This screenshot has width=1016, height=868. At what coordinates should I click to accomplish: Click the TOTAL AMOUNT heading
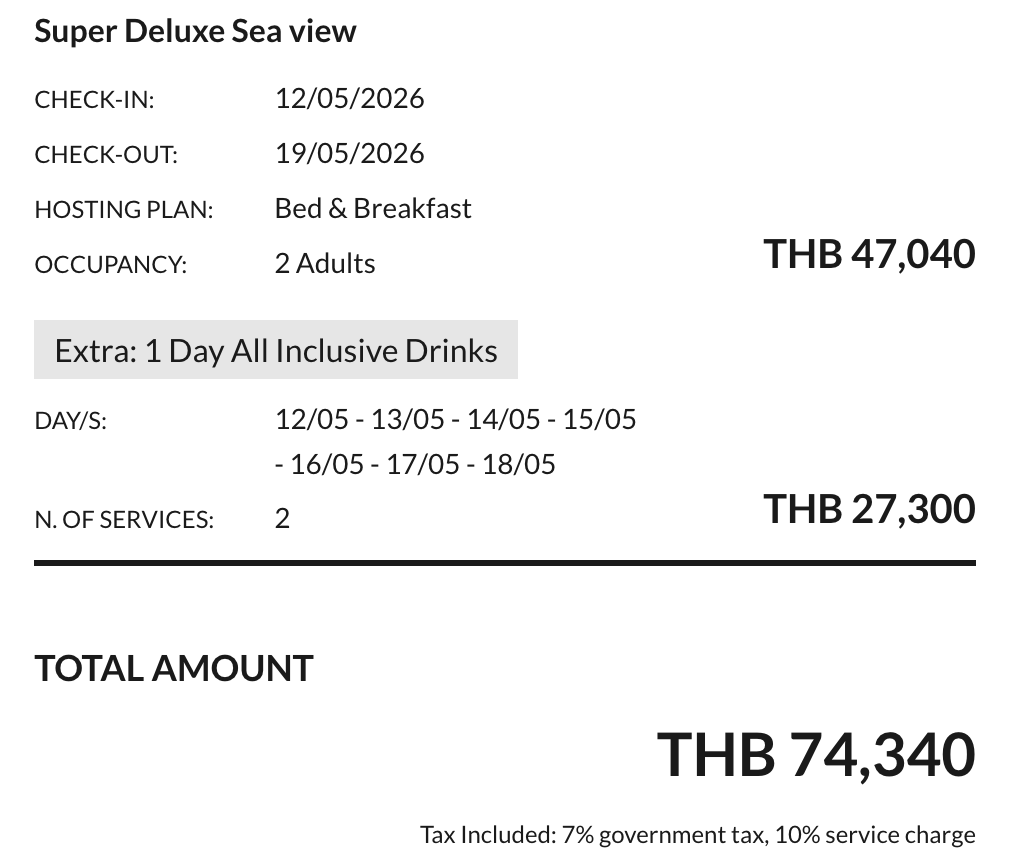tap(174, 668)
